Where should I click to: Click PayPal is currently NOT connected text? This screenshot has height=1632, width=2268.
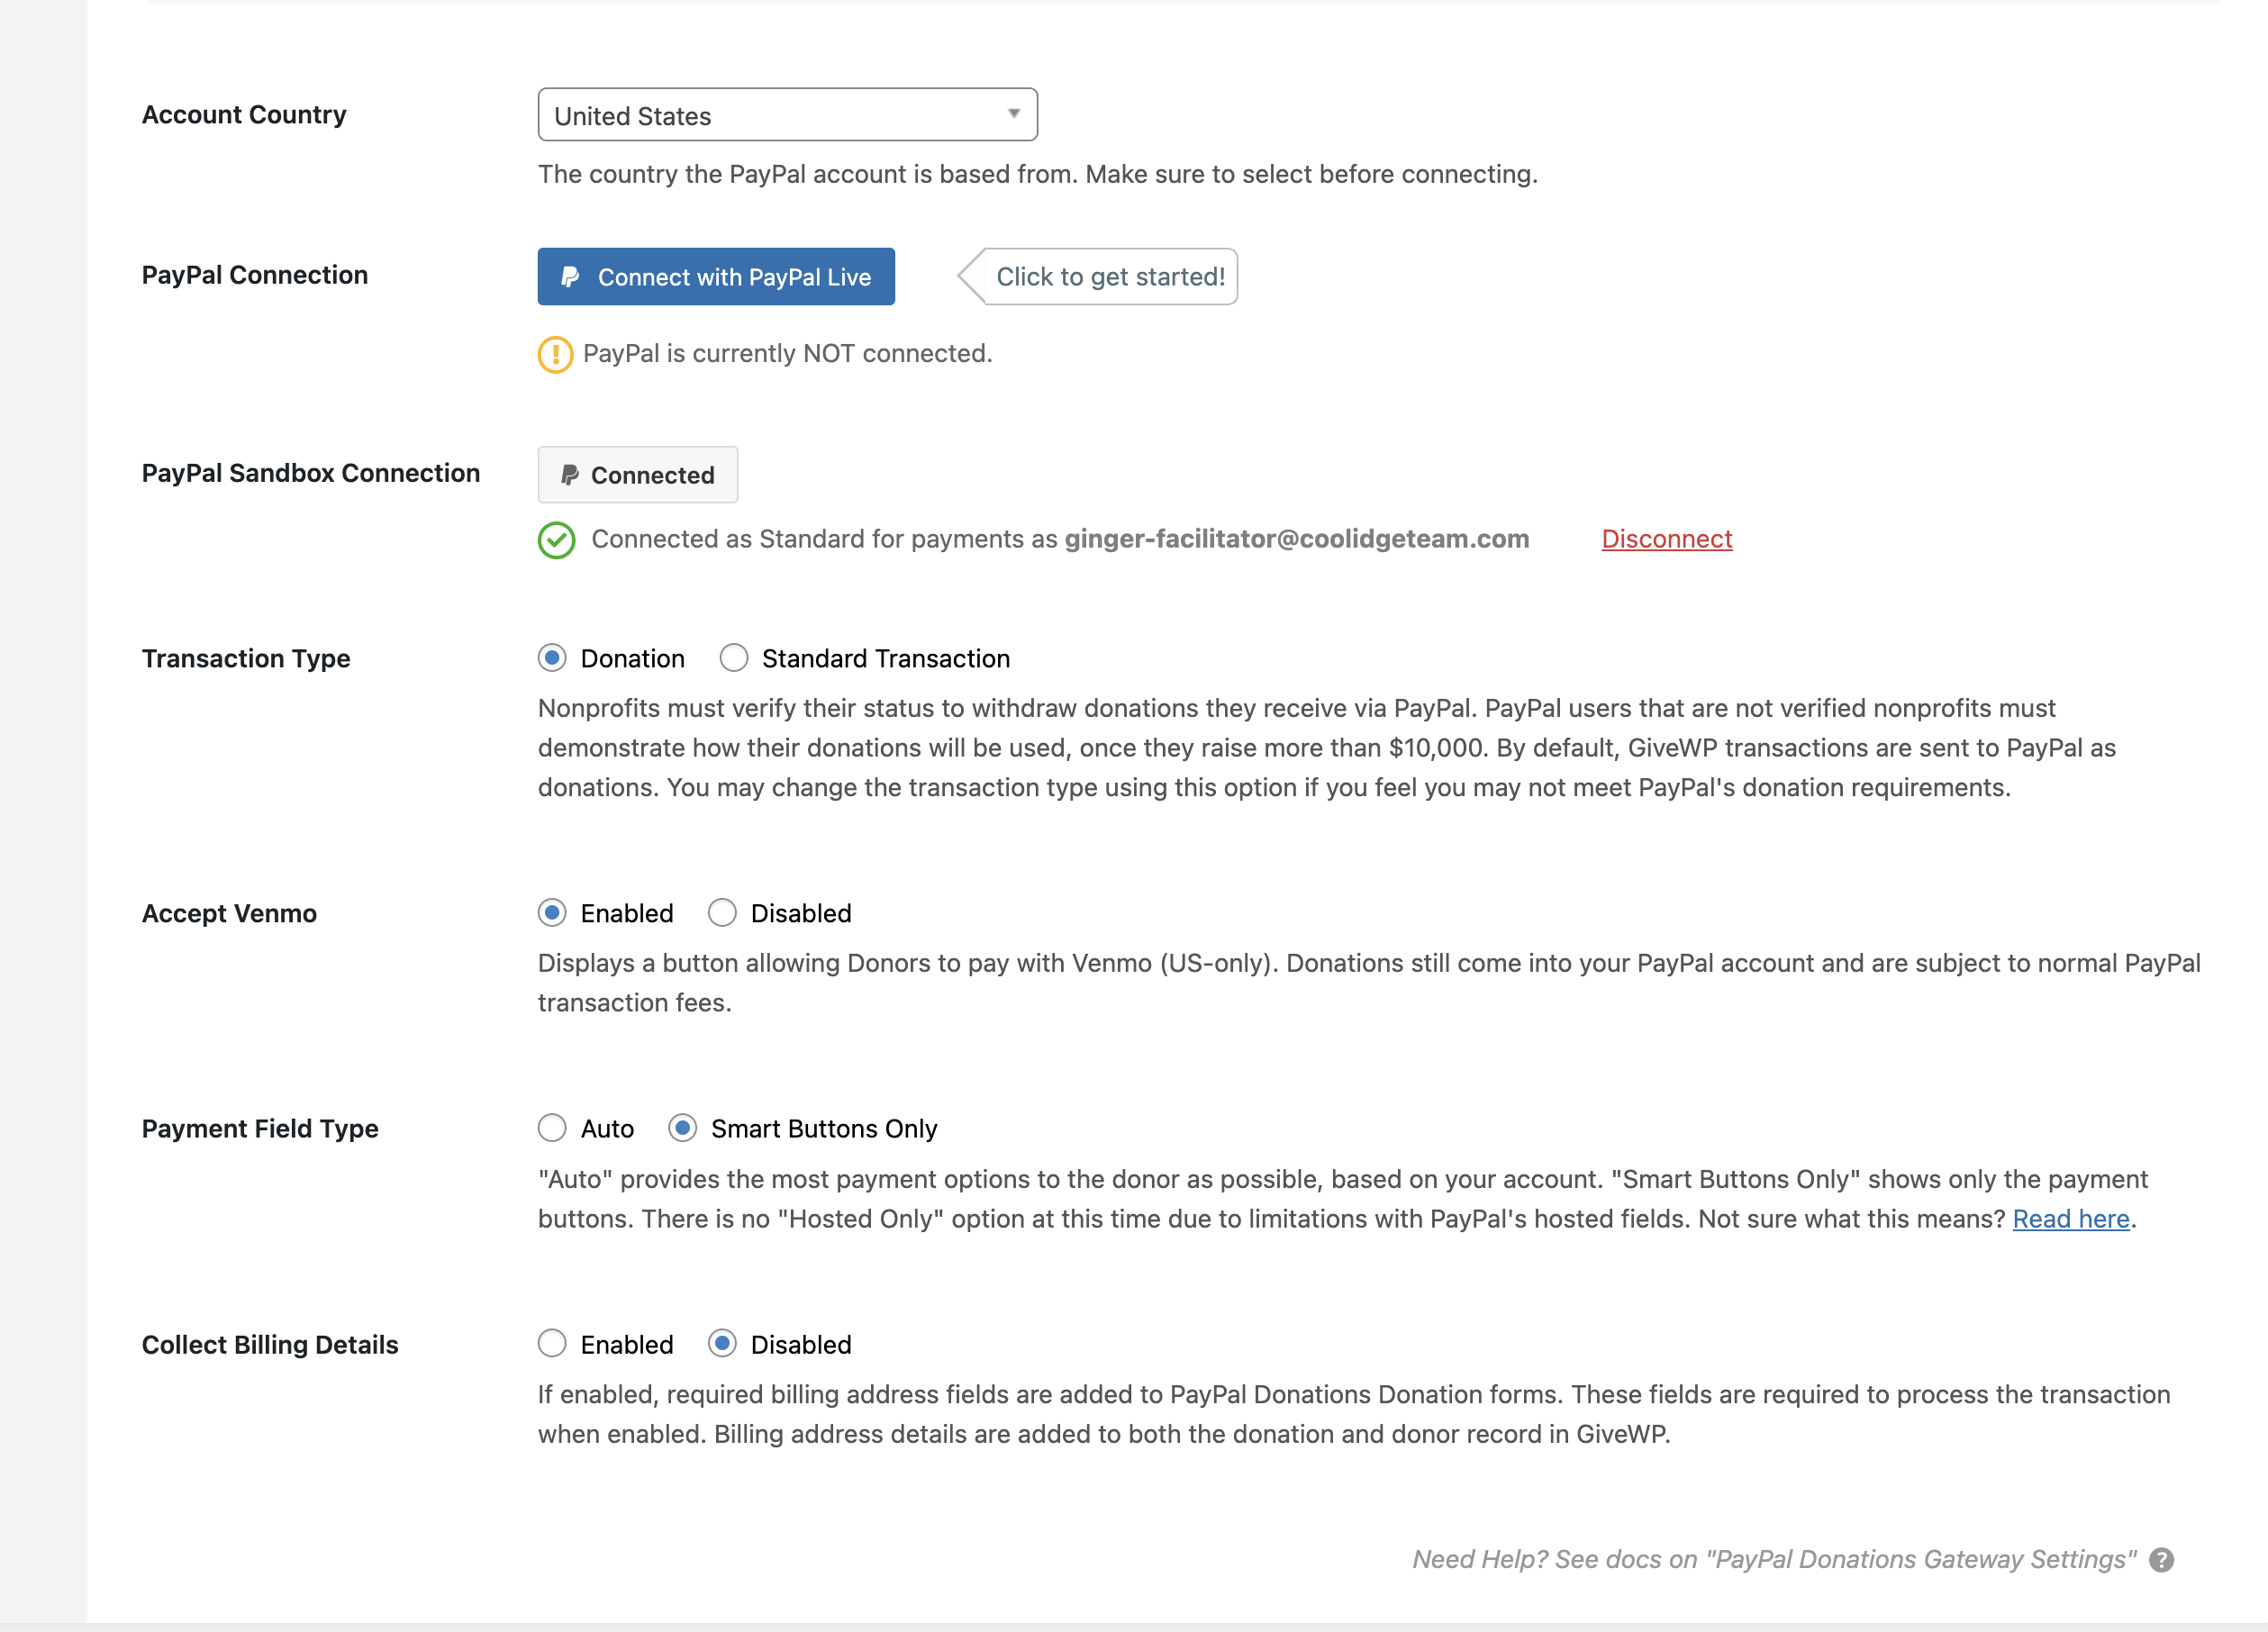click(x=787, y=354)
